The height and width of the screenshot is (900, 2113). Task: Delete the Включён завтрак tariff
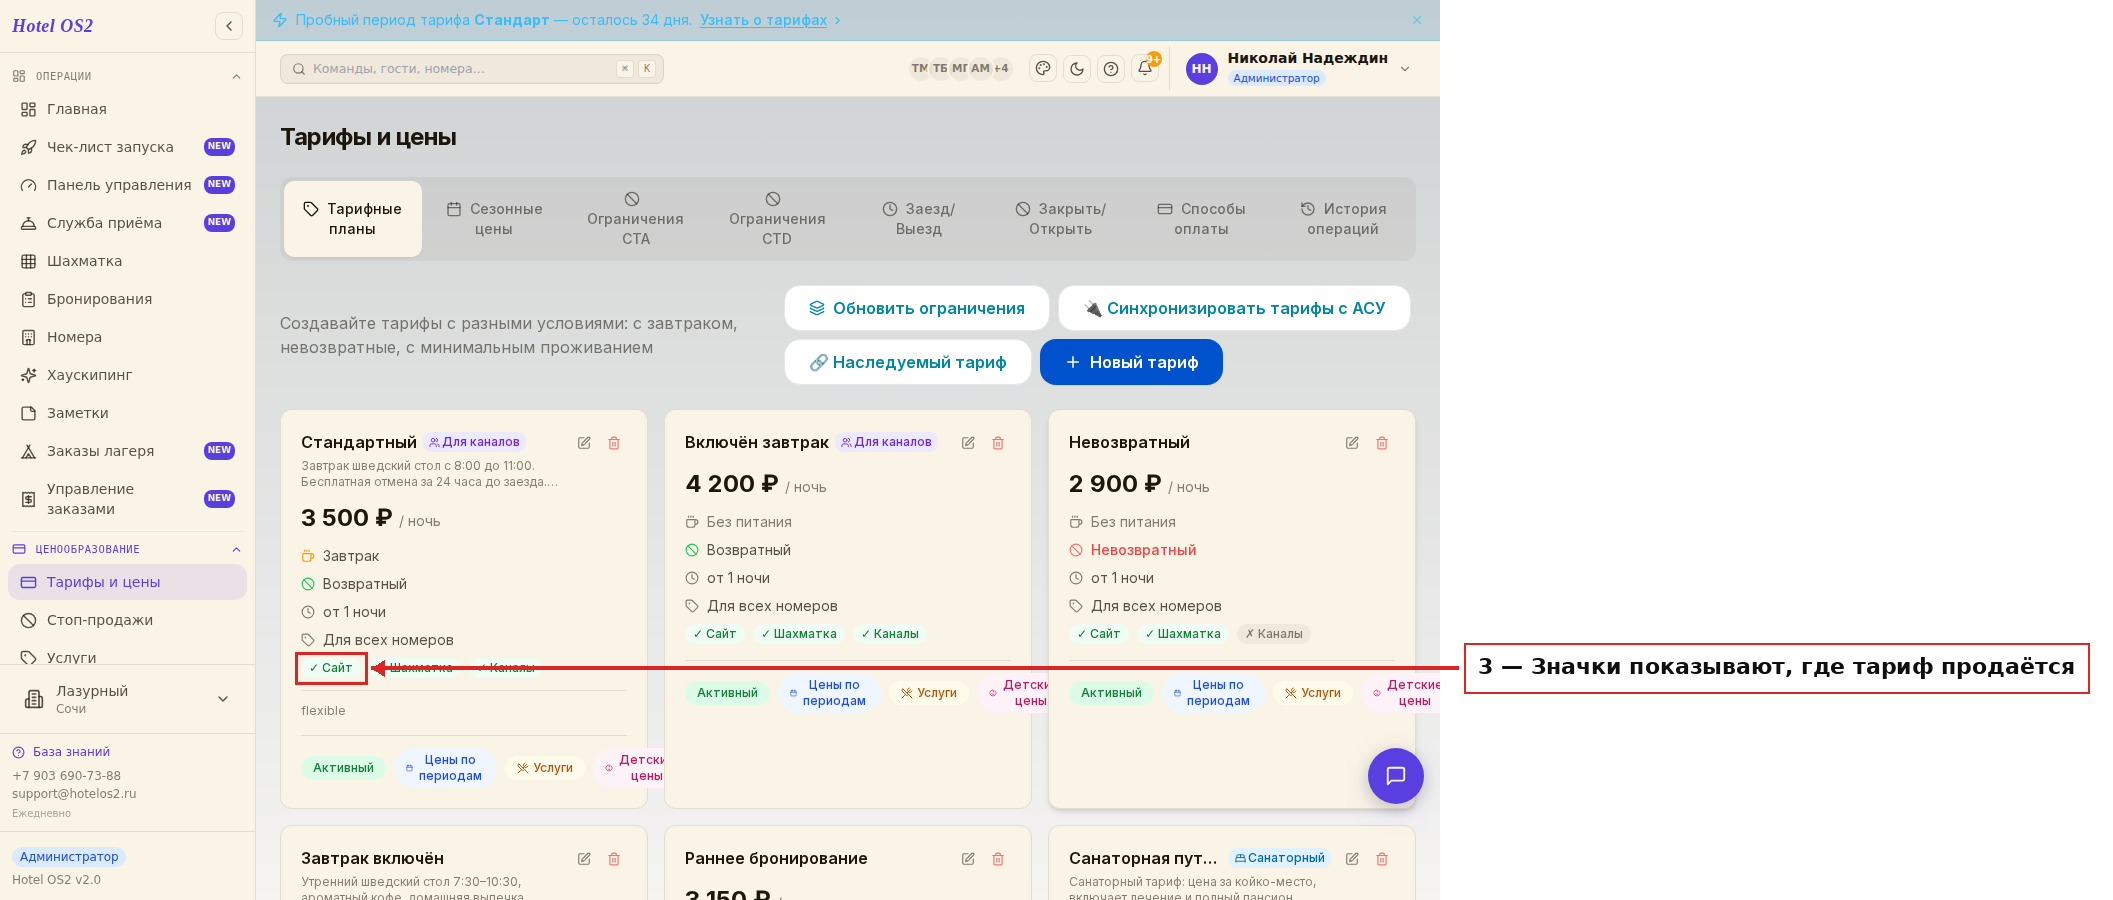pyautogui.click(x=998, y=443)
